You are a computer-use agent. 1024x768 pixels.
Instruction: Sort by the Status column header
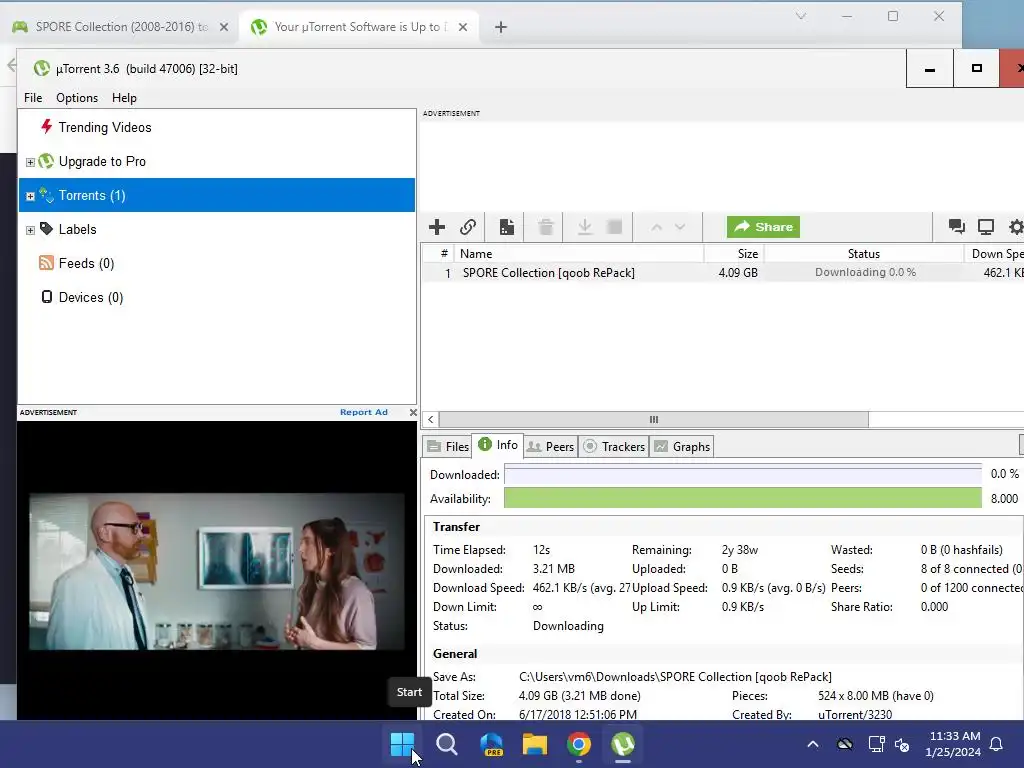pos(863,254)
